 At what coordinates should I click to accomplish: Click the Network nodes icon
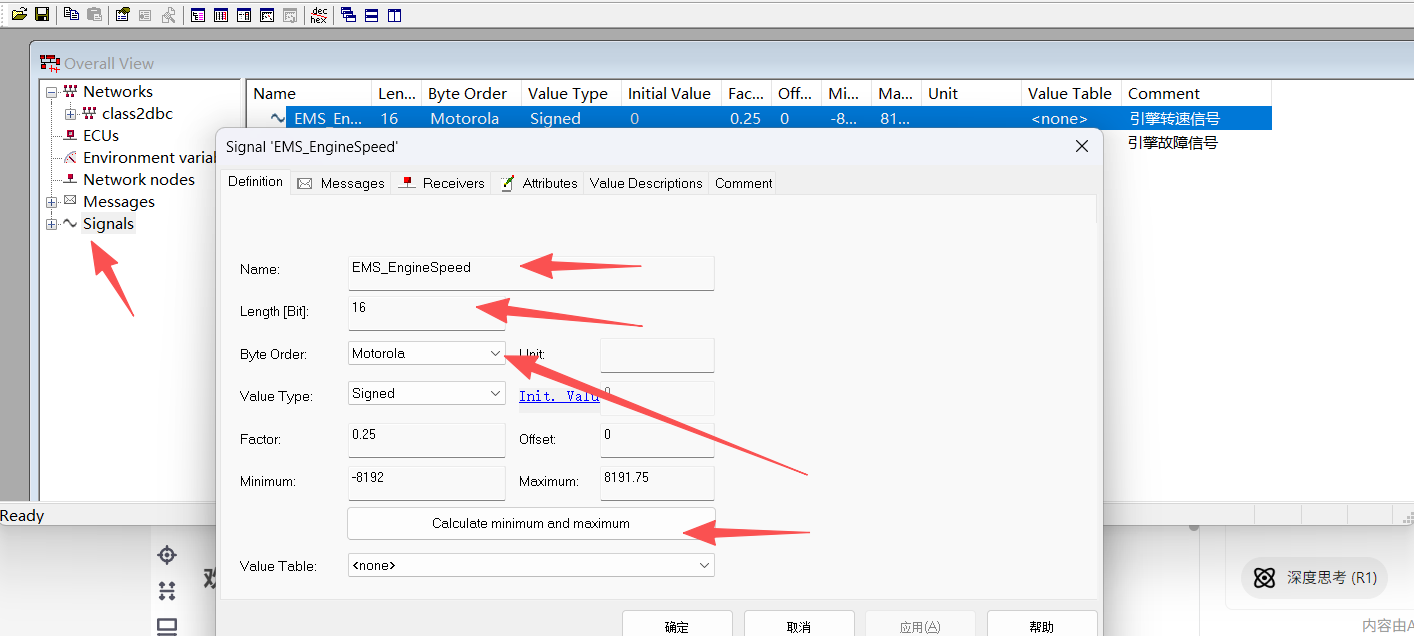click(x=70, y=179)
